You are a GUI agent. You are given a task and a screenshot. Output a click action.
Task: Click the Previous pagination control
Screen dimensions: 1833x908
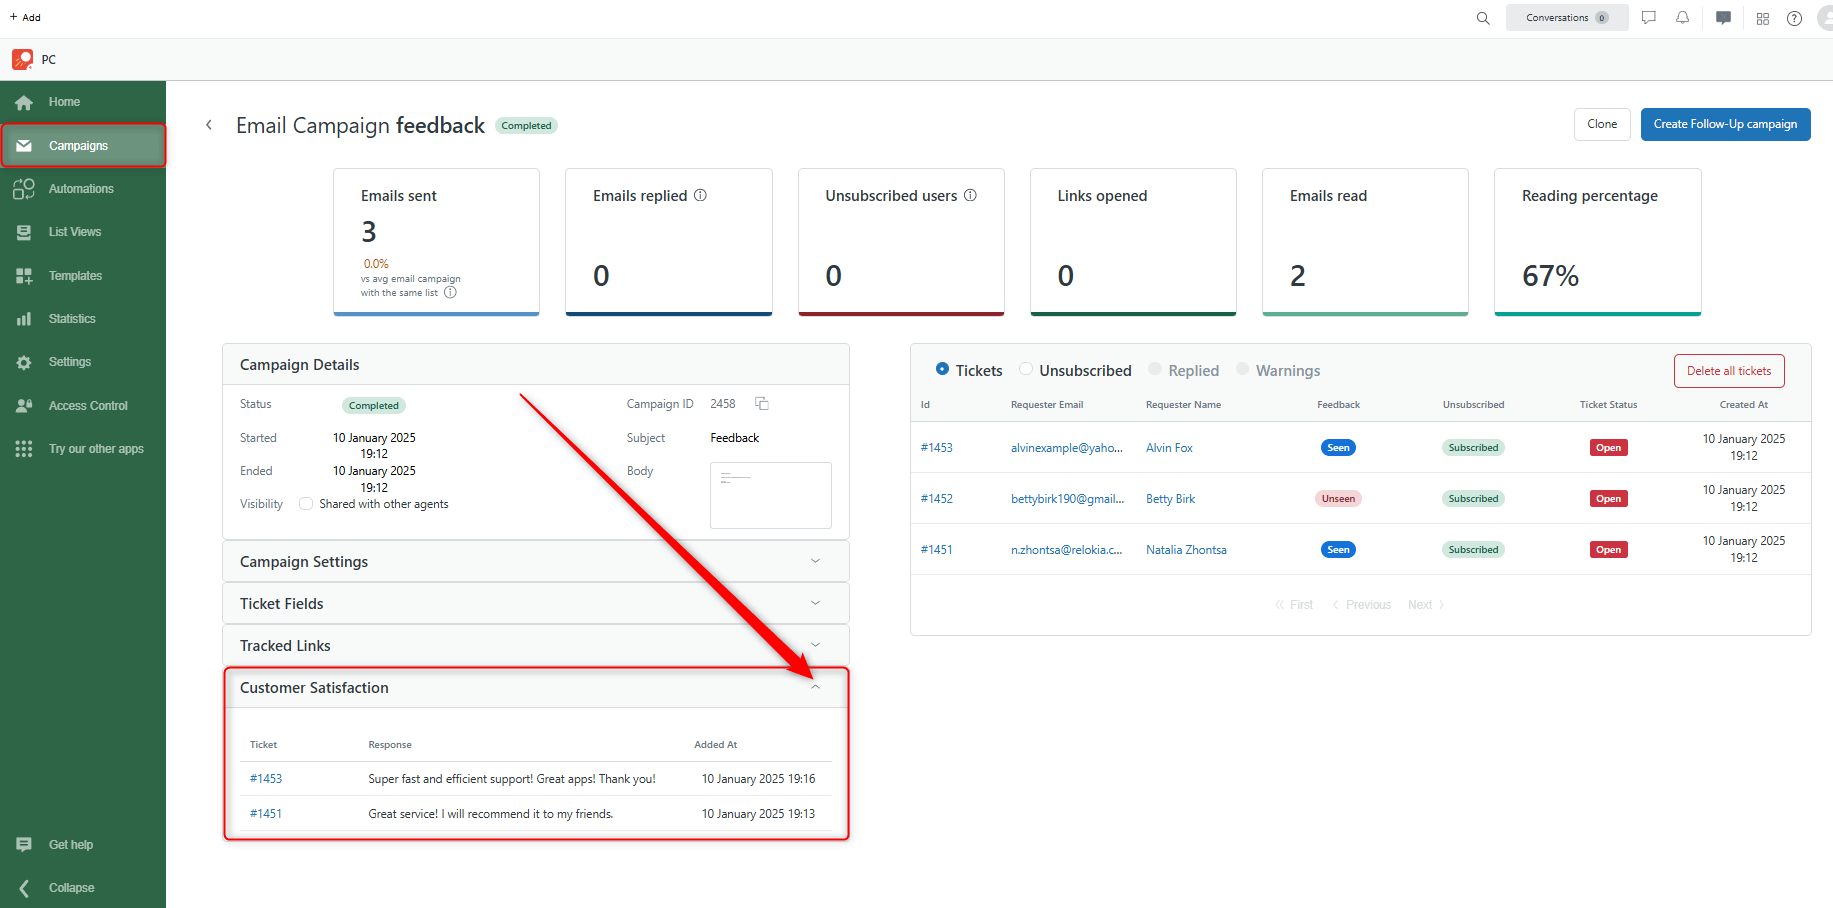(1362, 605)
